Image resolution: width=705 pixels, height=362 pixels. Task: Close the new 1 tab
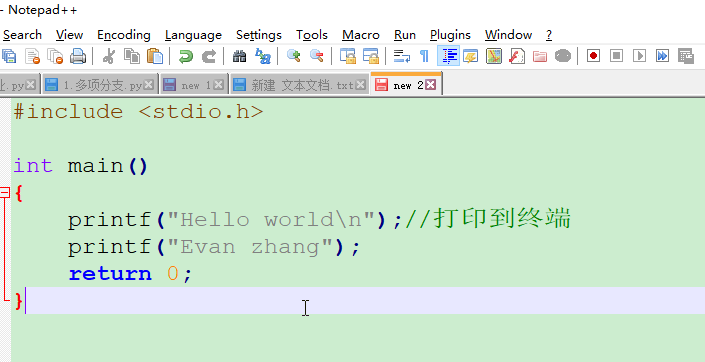click(x=219, y=85)
